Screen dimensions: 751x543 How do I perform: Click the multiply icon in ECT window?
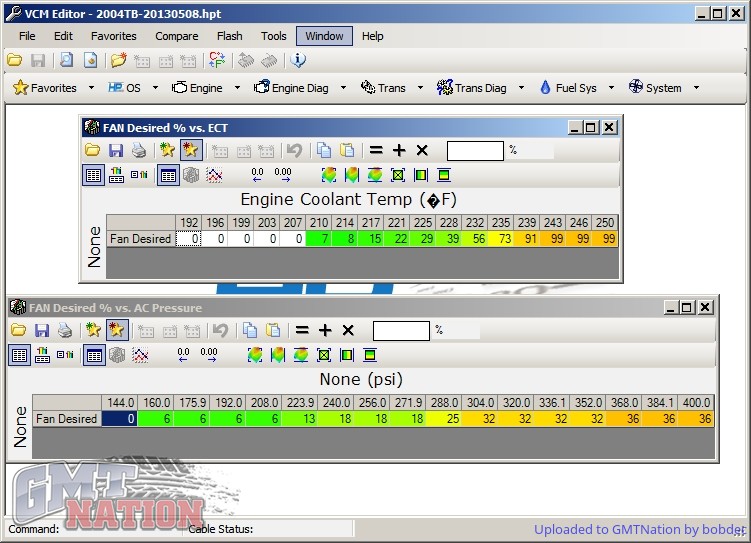[422, 150]
